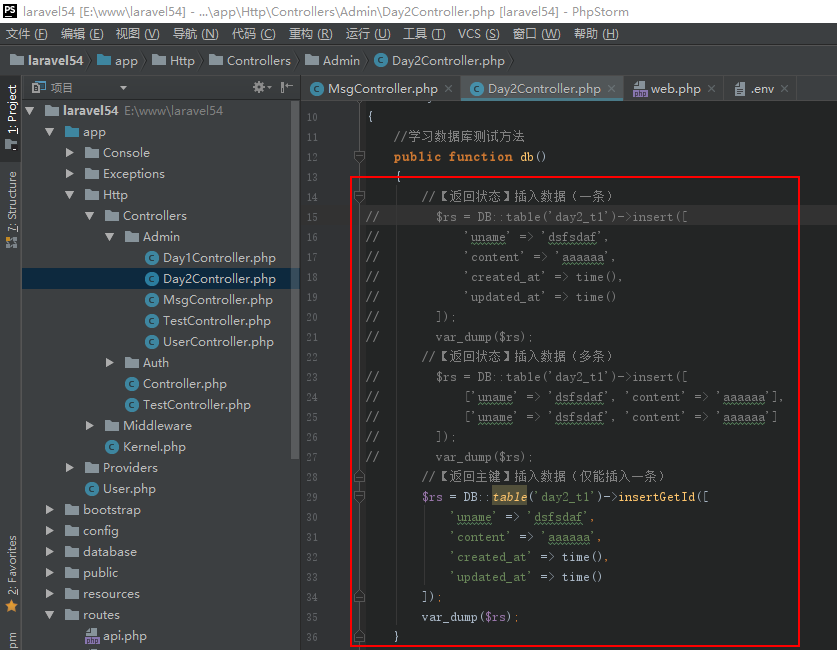The height and width of the screenshot is (650, 837).
Task: Open the VCS menu
Action: pos(478,34)
